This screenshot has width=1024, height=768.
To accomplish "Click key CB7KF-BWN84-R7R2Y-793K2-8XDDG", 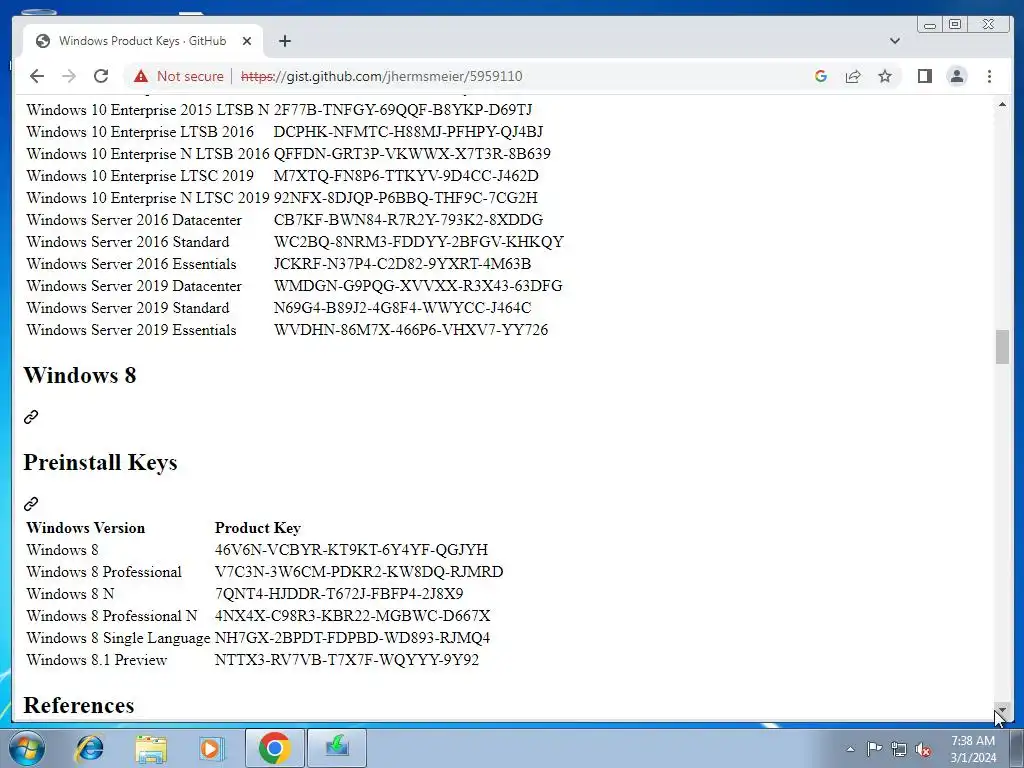I will [408, 220].
